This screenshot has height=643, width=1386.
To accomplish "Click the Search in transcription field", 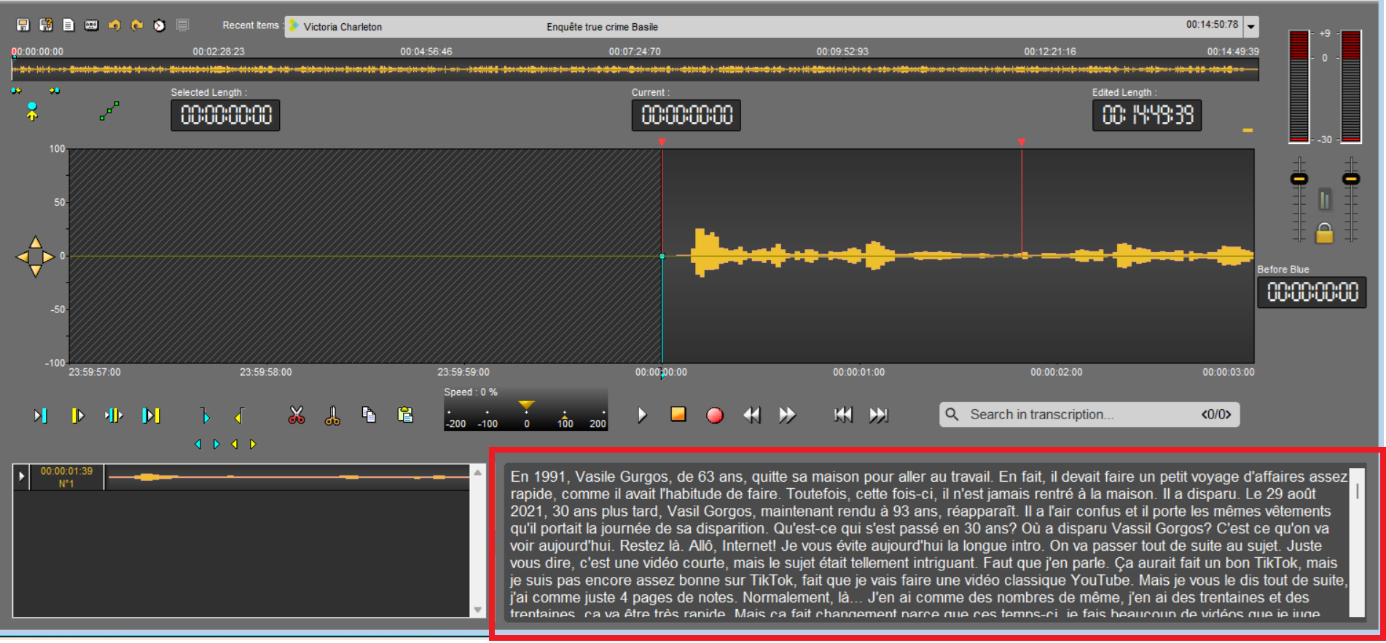I will pos(1080,414).
